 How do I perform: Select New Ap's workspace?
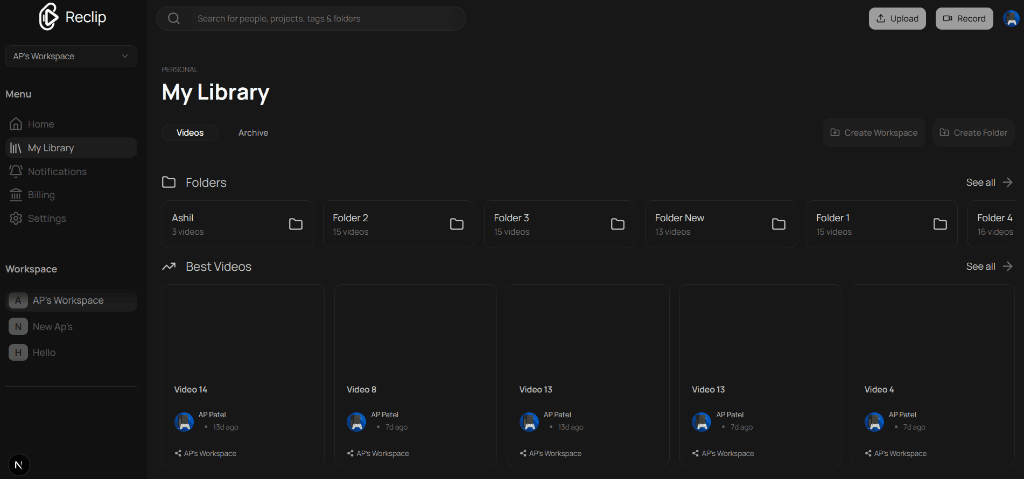click(x=71, y=327)
